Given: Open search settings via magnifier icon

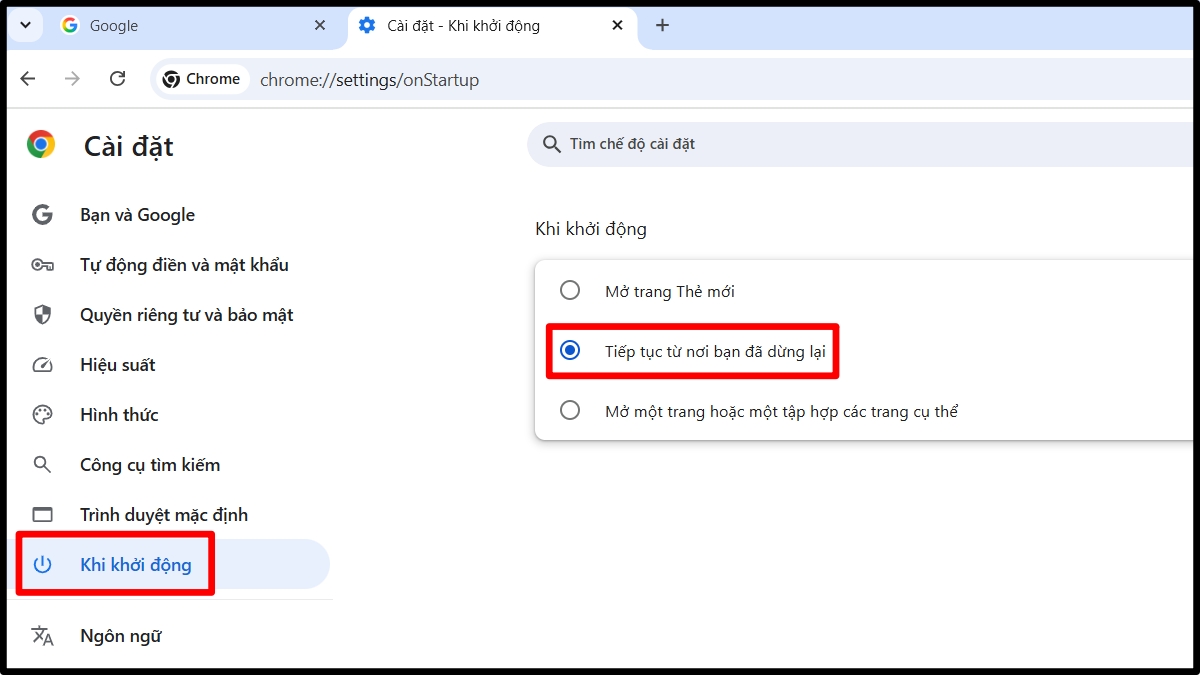Looking at the screenshot, I should tap(41, 464).
